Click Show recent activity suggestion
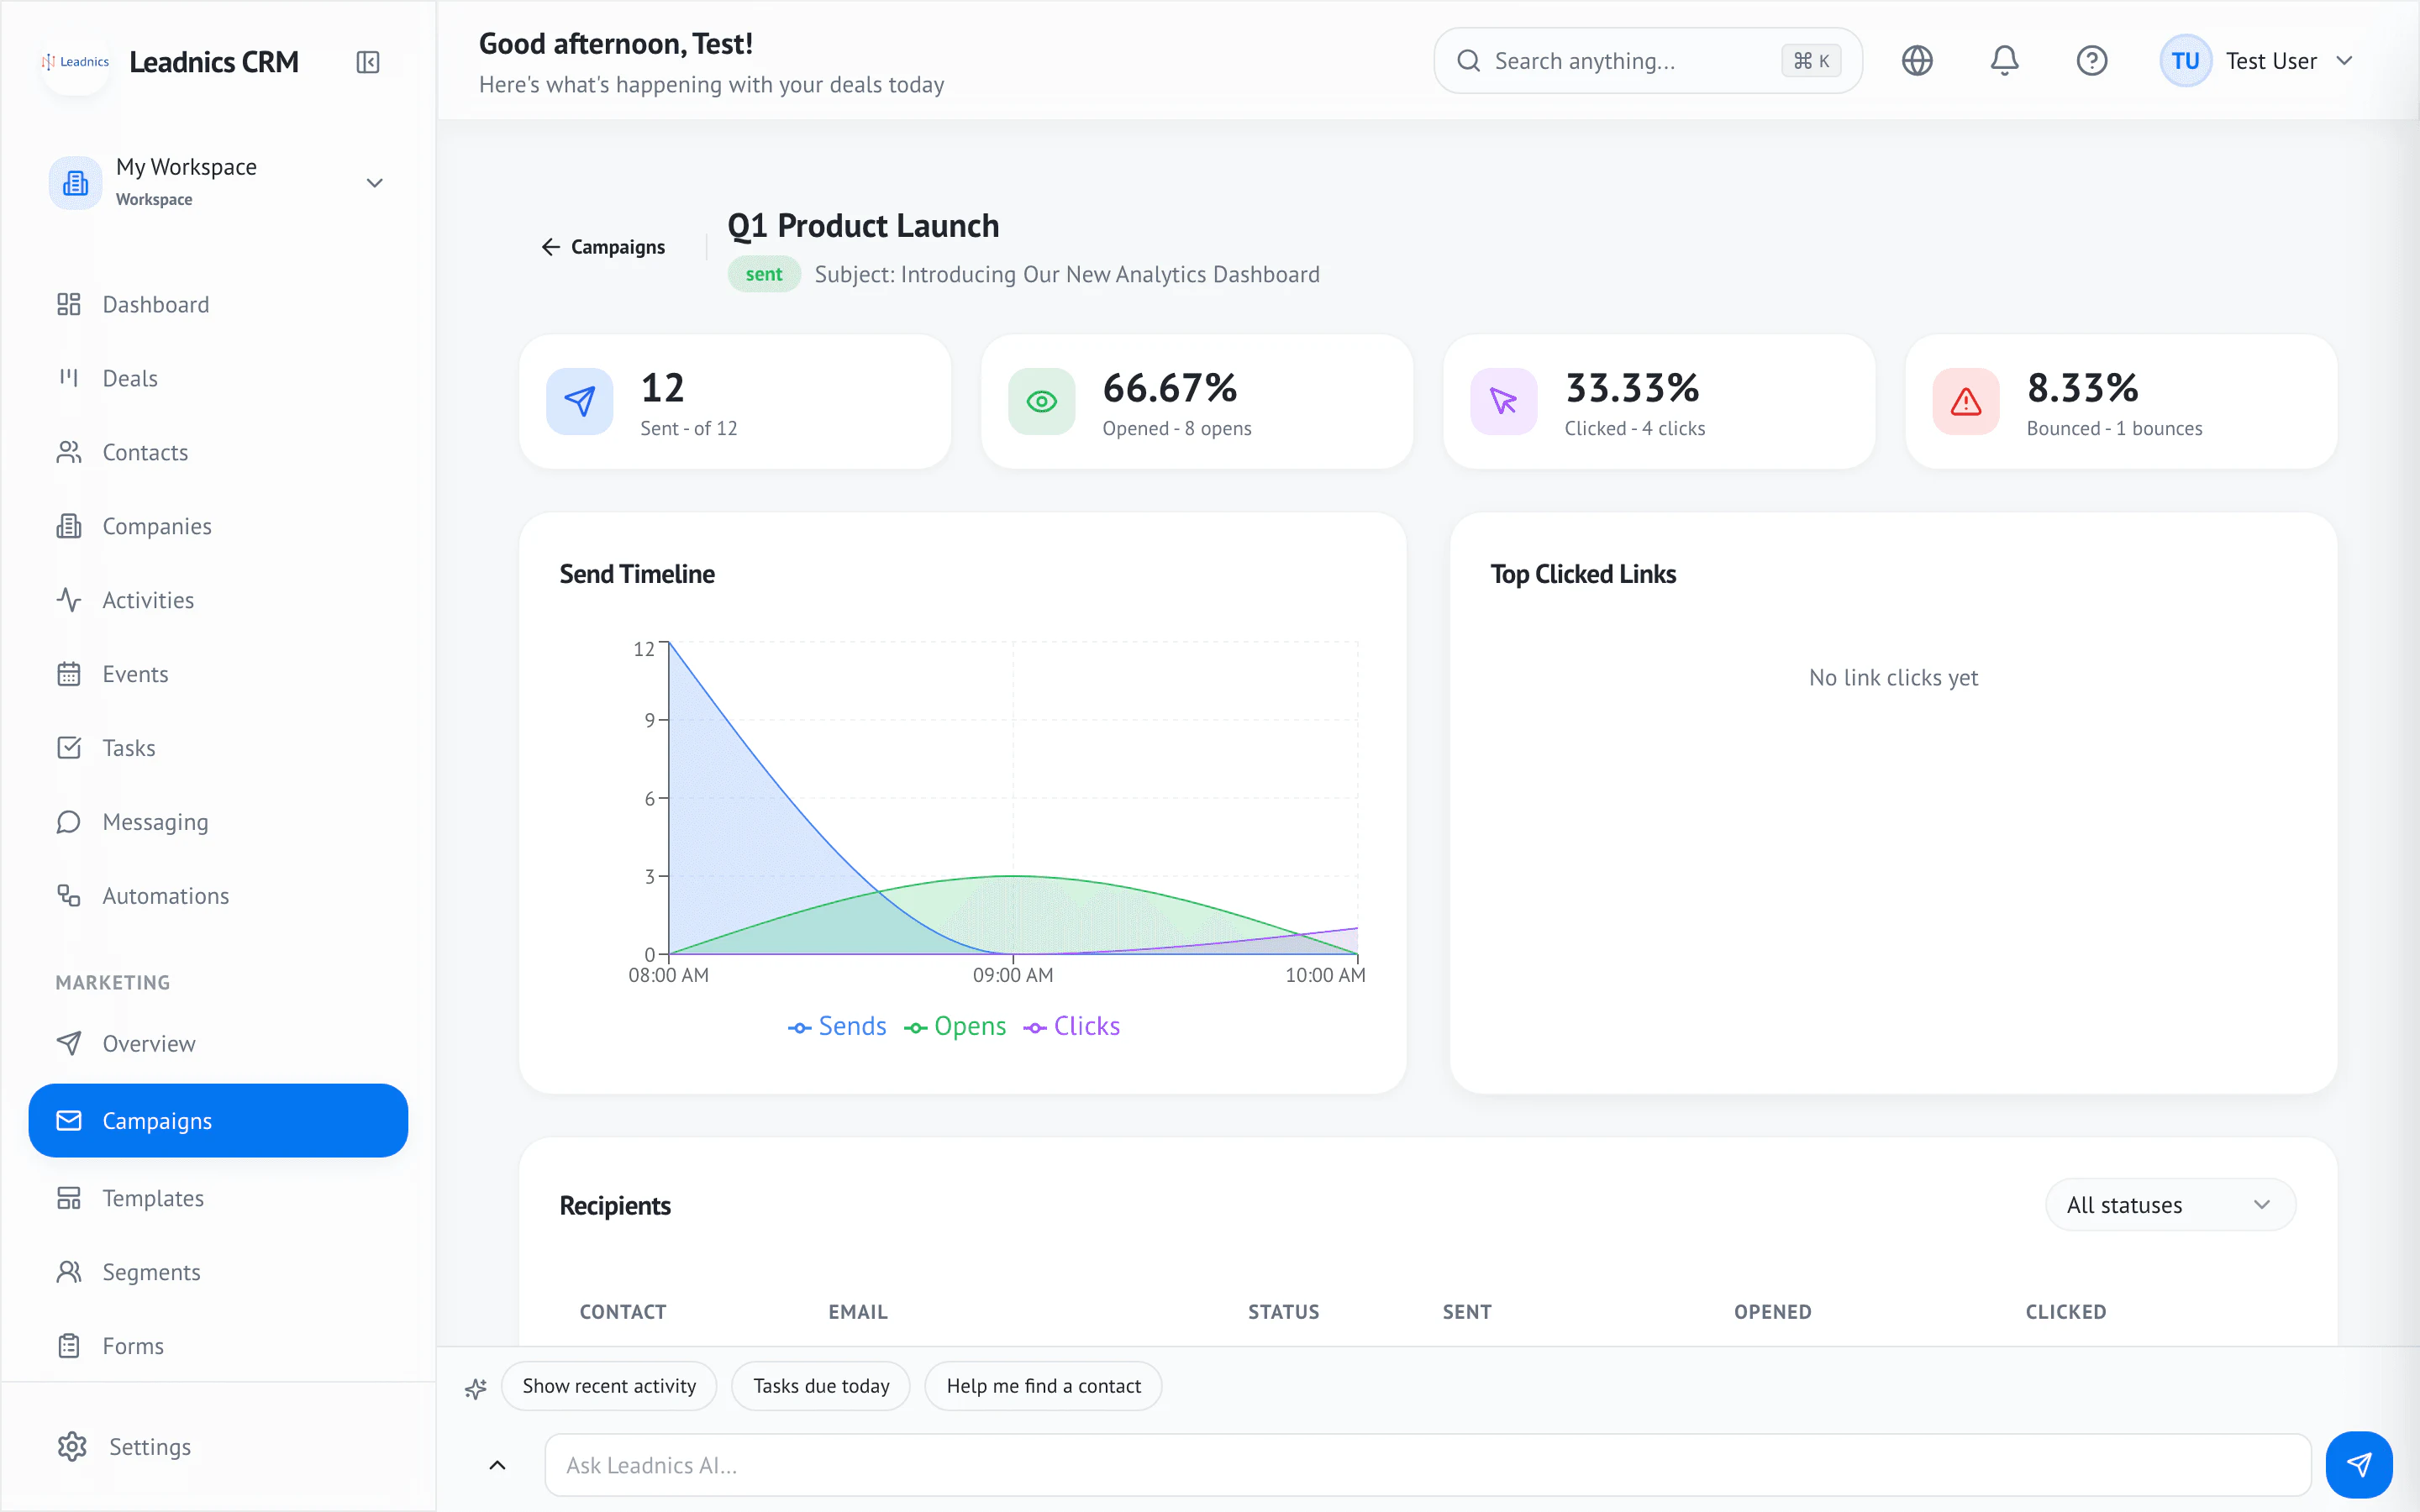 point(609,1386)
